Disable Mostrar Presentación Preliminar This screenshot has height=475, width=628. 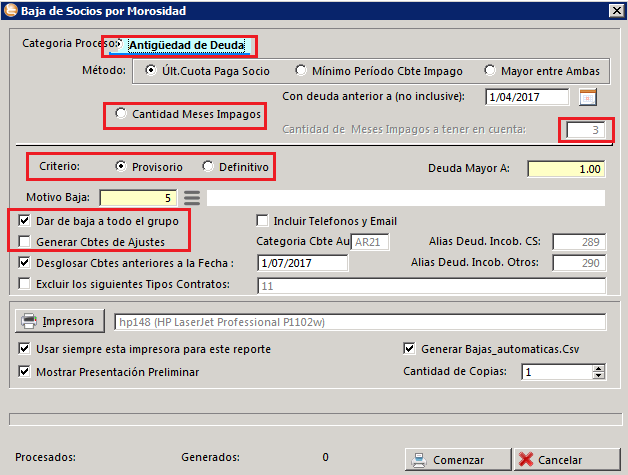[x=25, y=371]
